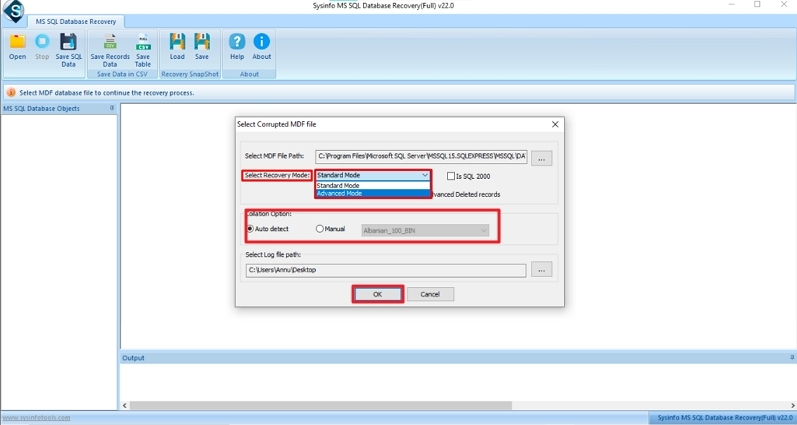Click the scrollbar left arrow
The image size is (797, 425).
pyautogui.click(x=125, y=405)
